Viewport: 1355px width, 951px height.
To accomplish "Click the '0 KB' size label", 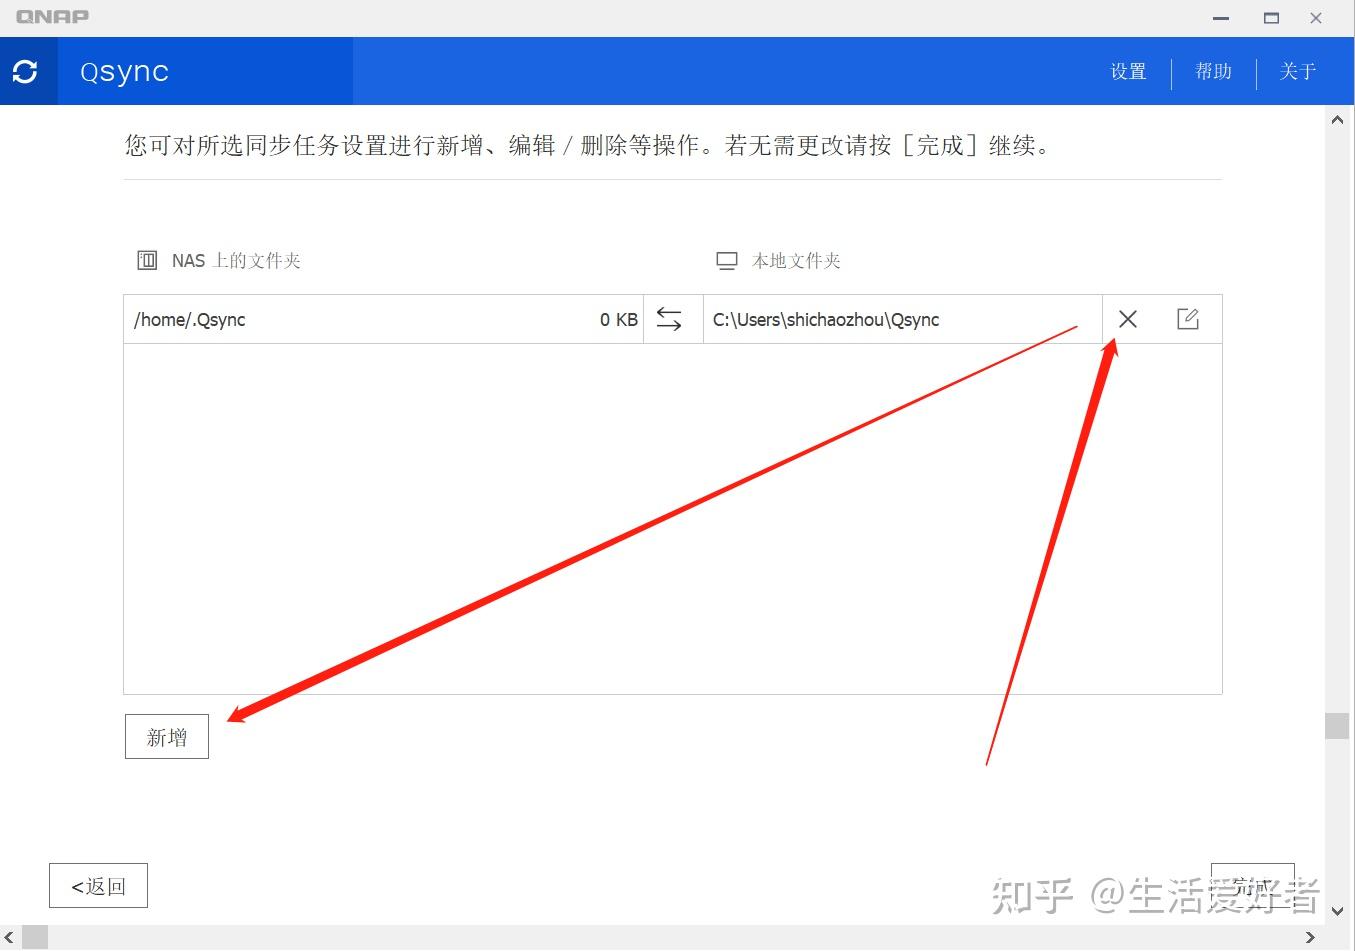I will [x=618, y=319].
